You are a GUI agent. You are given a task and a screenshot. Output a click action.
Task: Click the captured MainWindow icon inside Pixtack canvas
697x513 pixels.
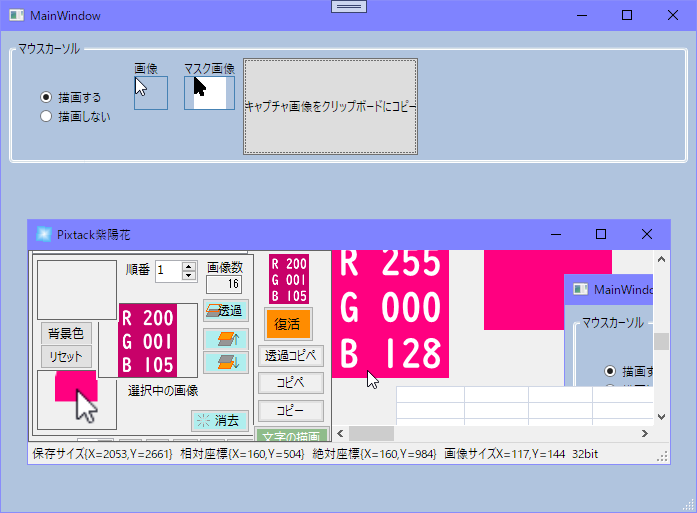(x=581, y=289)
